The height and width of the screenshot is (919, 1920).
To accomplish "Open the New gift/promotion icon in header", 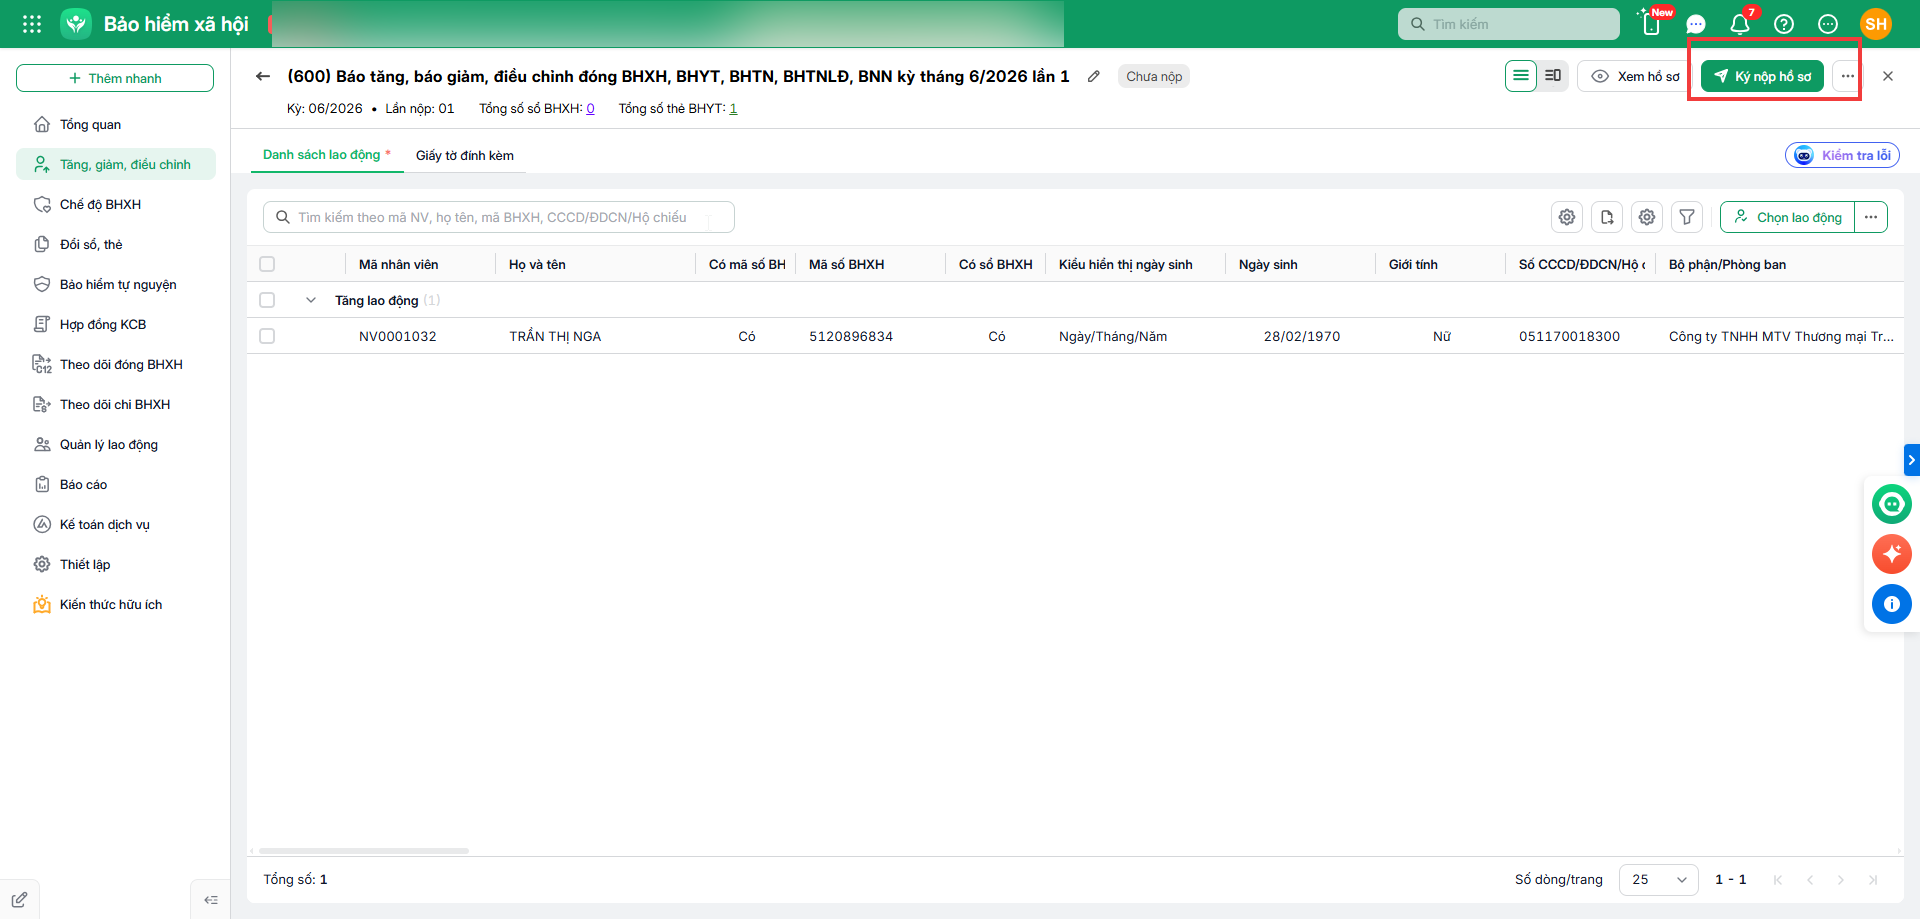I will pyautogui.click(x=1651, y=24).
